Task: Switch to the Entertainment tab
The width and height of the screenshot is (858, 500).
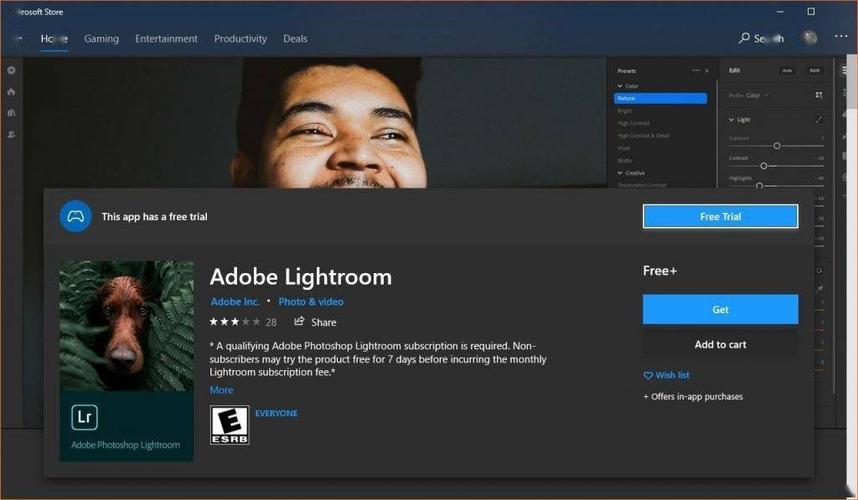Action: (166, 39)
